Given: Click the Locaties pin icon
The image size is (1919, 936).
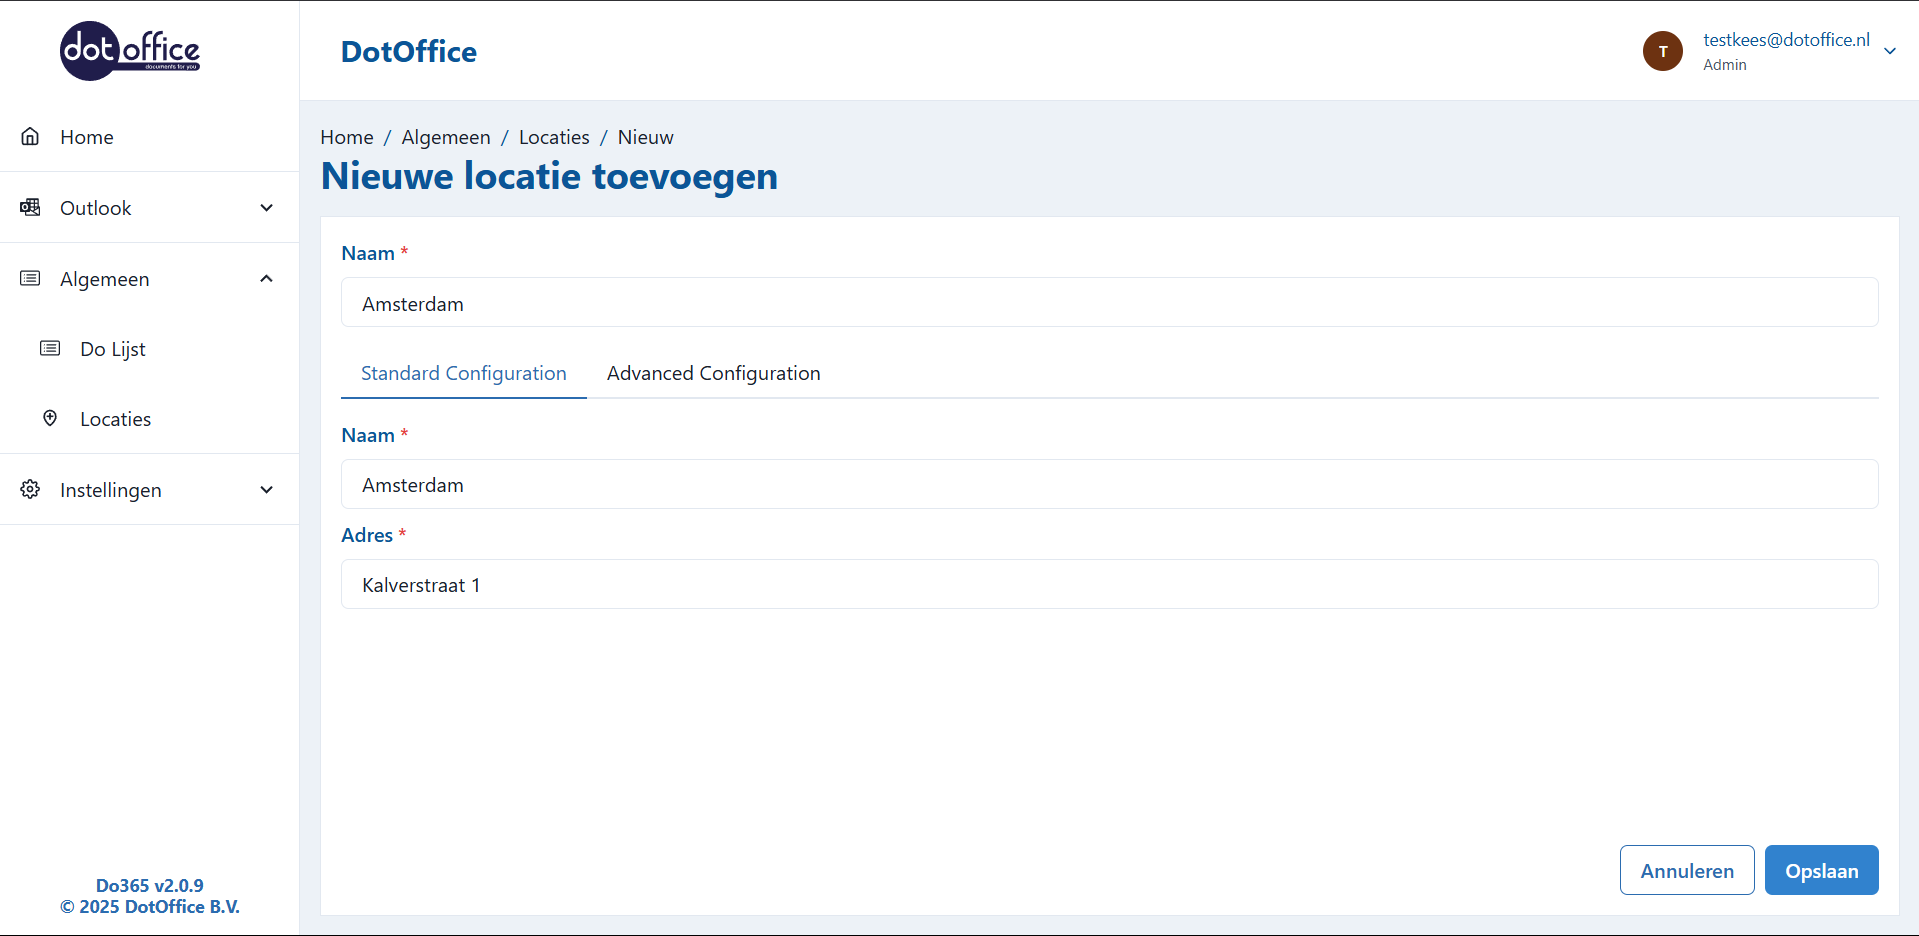Looking at the screenshot, I should point(50,419).
